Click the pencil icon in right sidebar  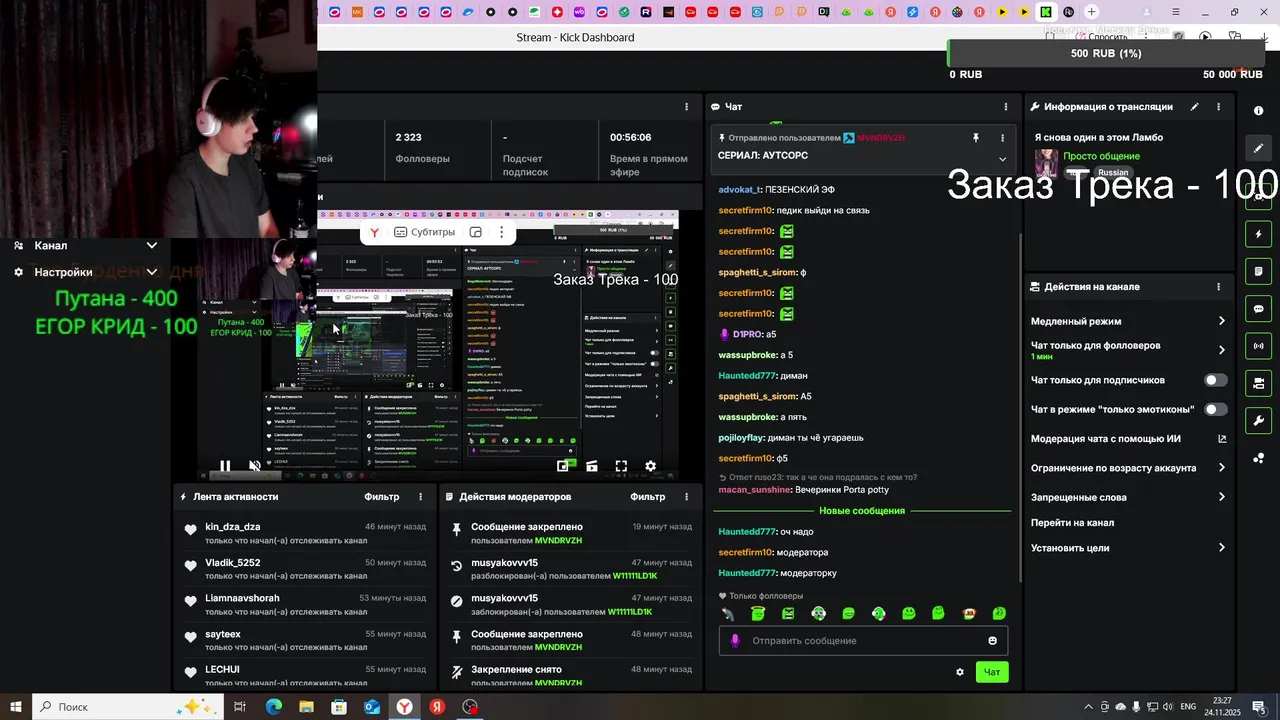tap(1259, 148)
